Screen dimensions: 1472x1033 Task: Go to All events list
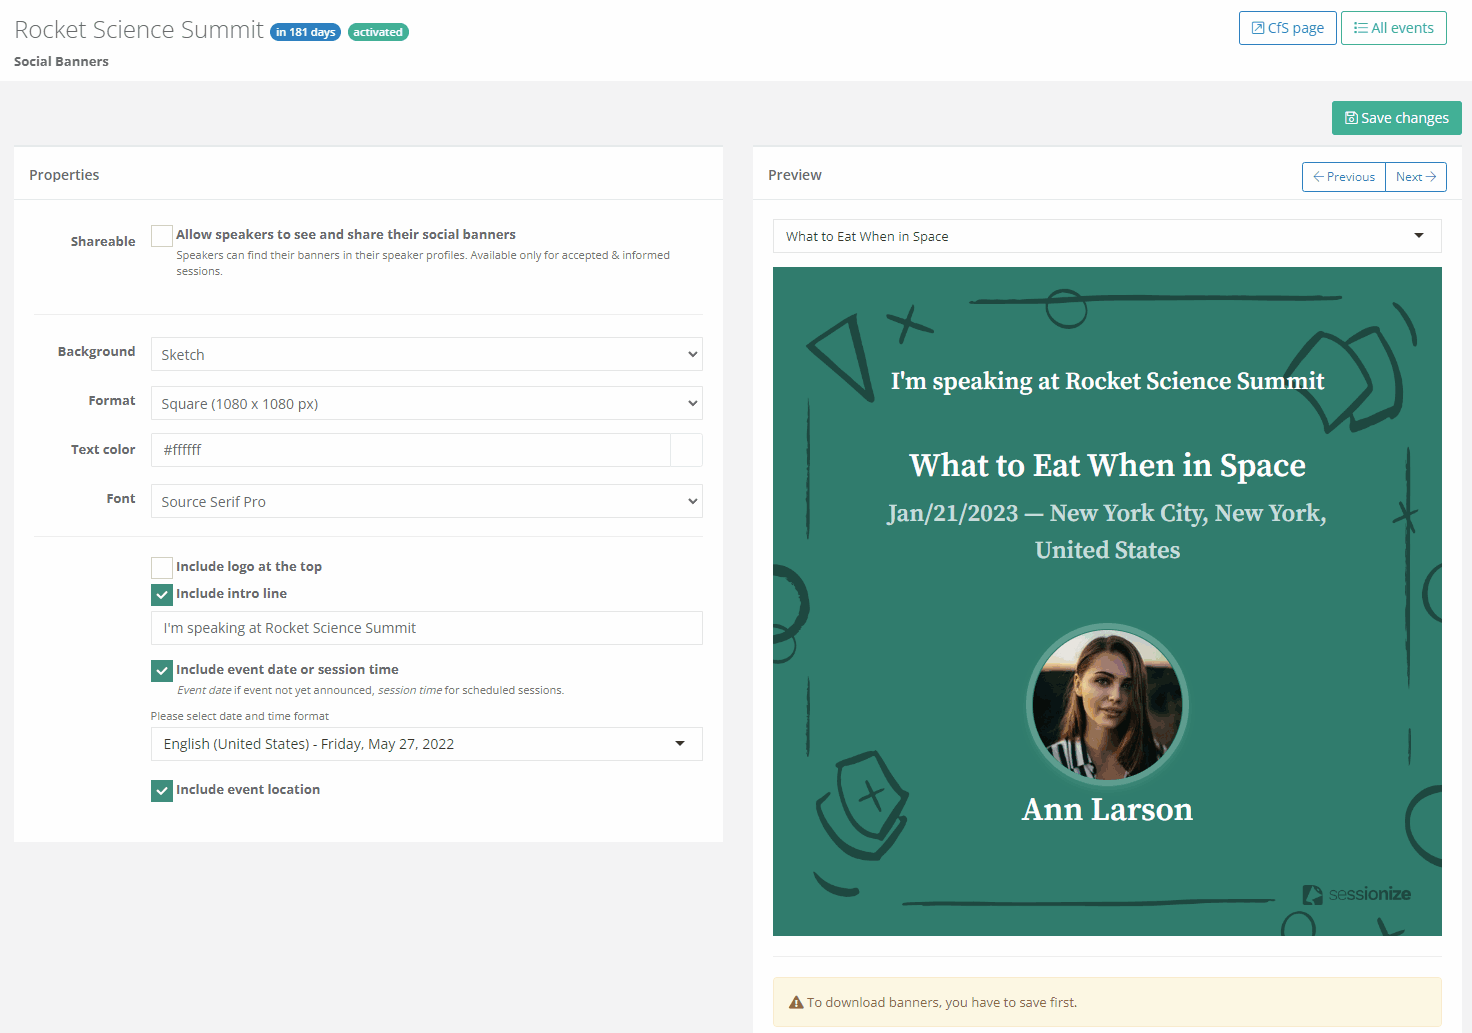pyautogui.click(x=1393, y=28)
